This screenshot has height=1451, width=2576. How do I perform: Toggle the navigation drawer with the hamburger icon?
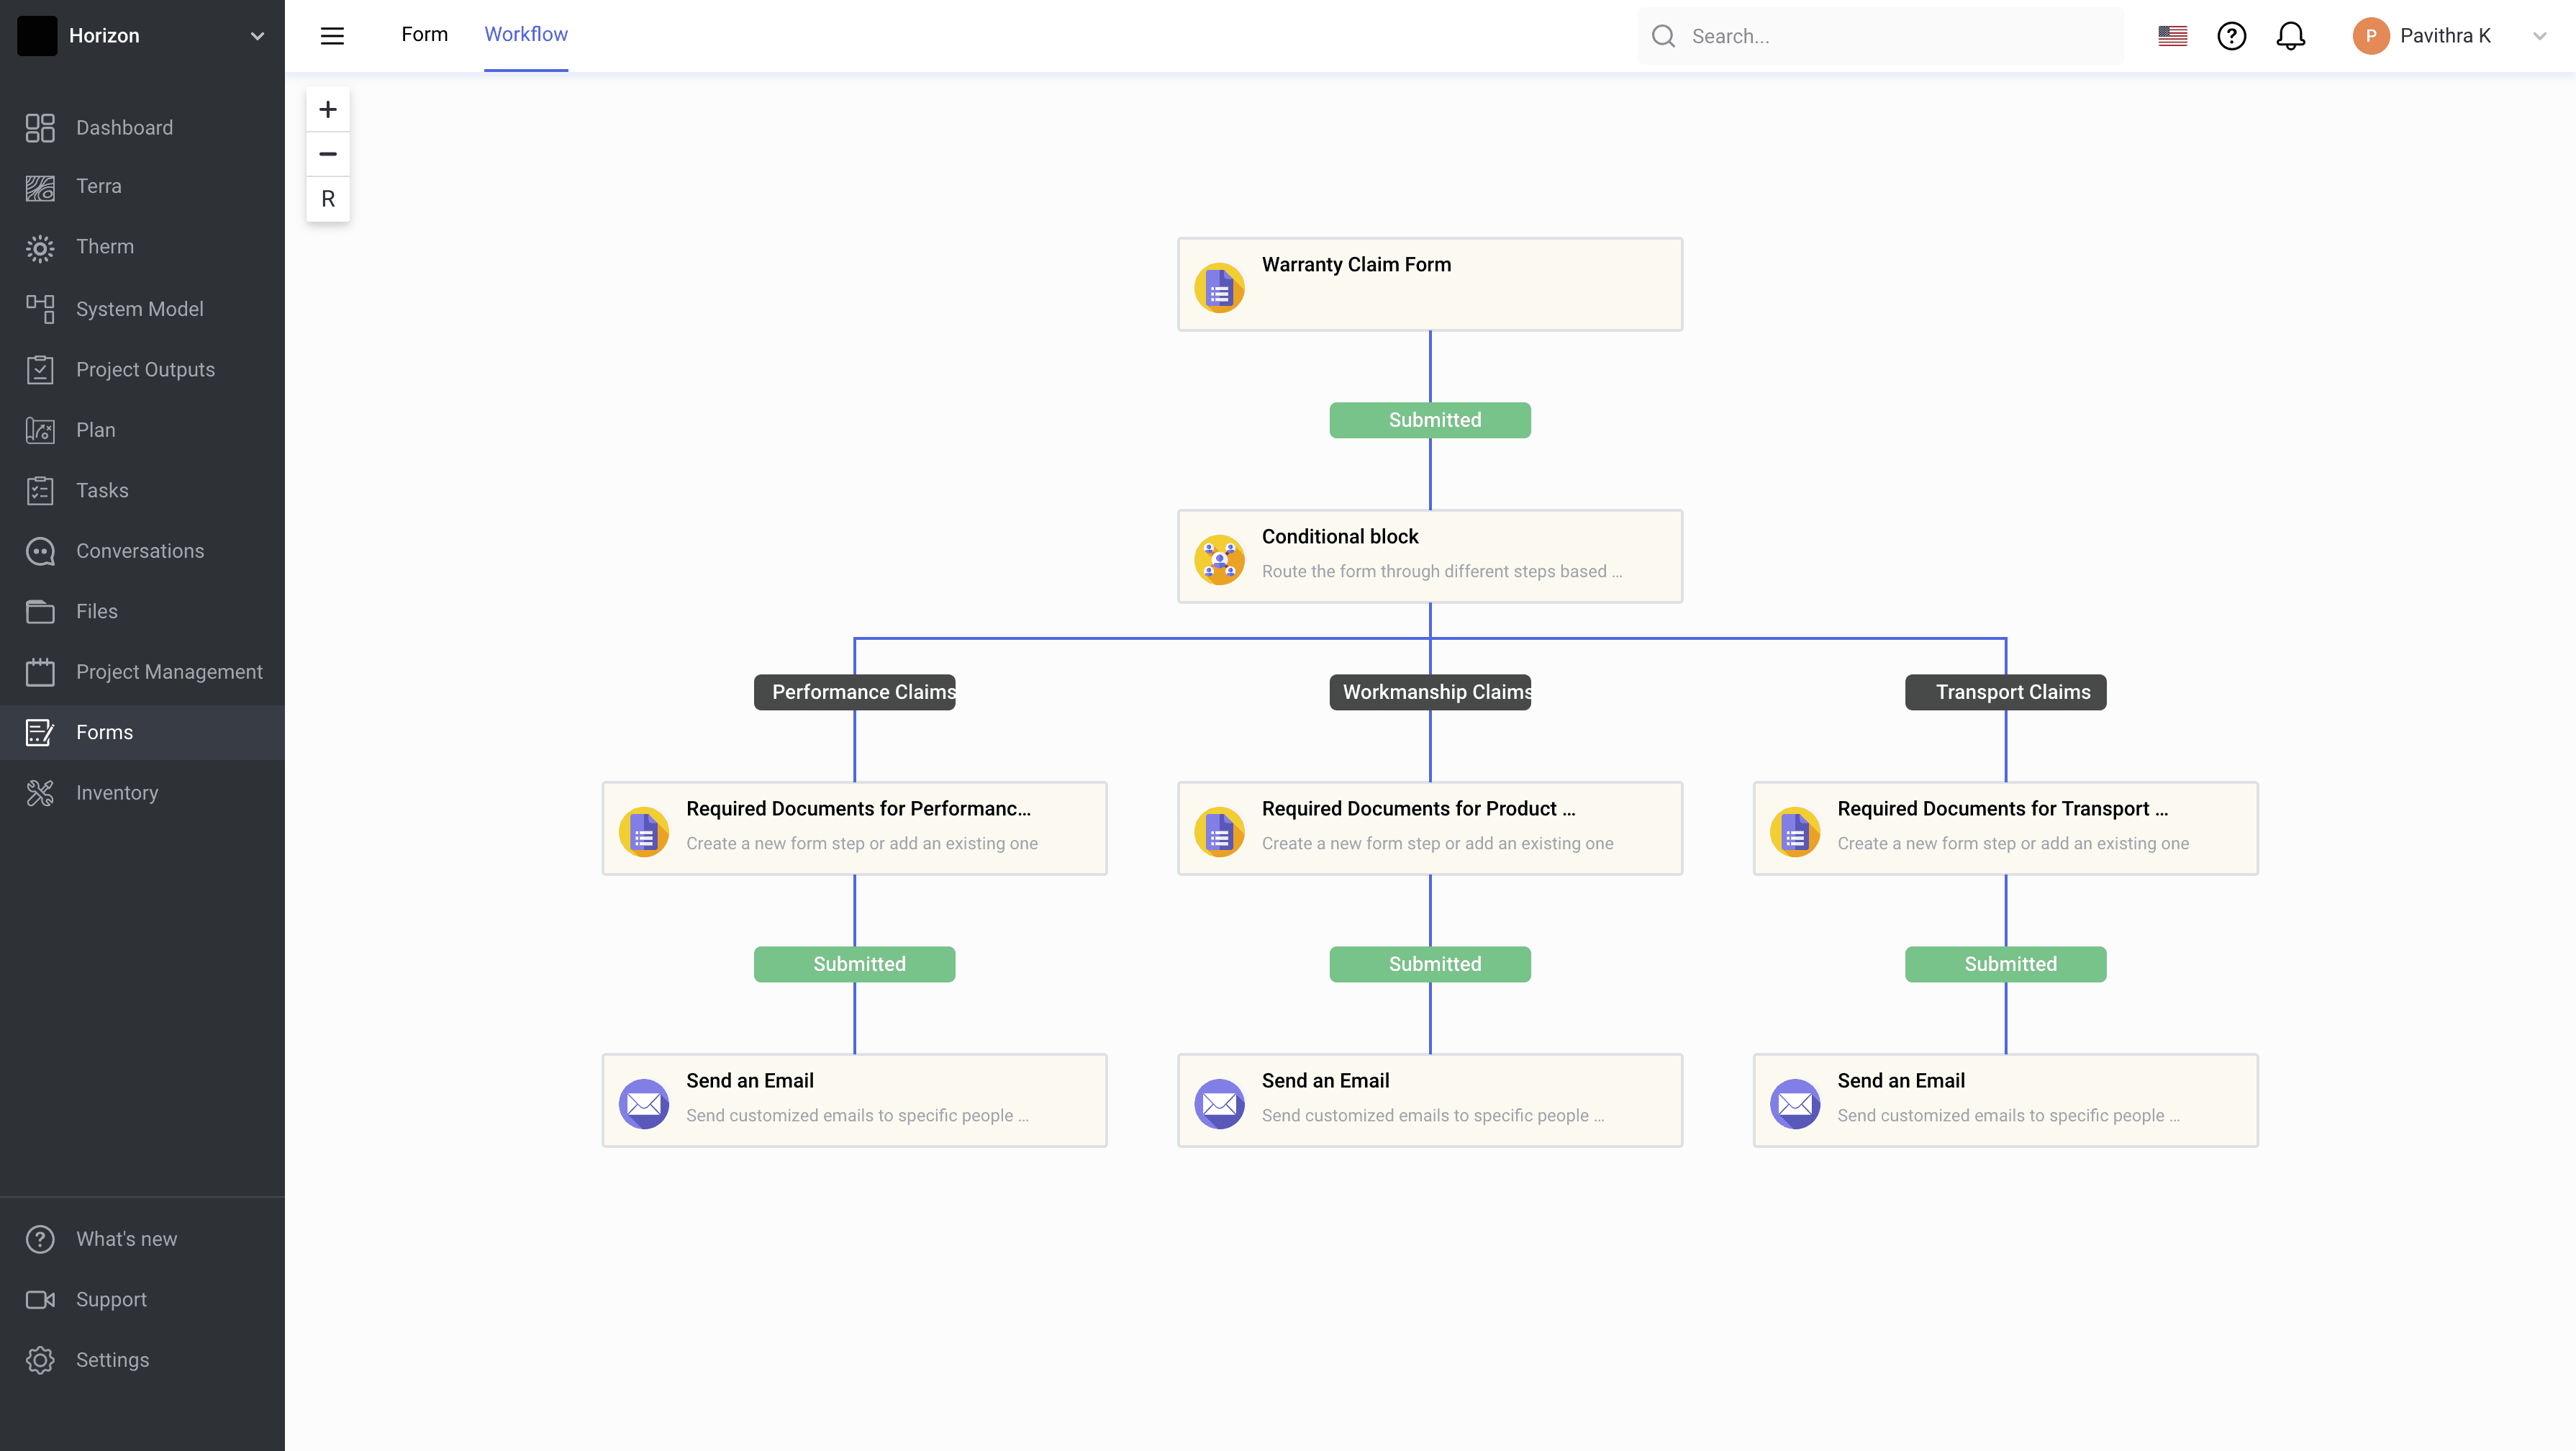point(331,35)
